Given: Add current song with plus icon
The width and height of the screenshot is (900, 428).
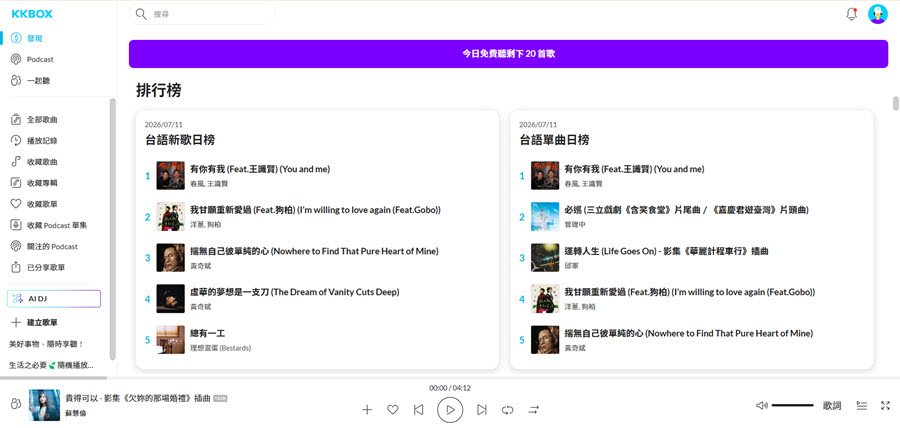Looking at the screenshot, I should click(367, 410).
